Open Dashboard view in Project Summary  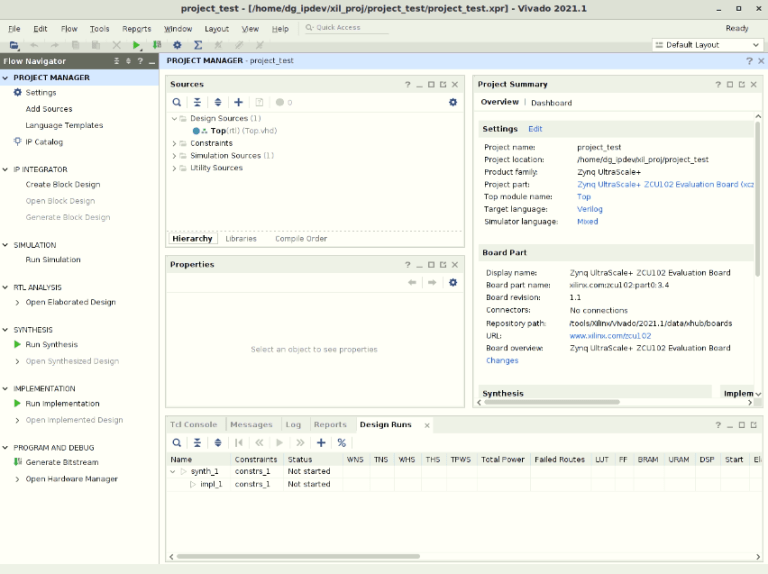(x=552, y=103)
